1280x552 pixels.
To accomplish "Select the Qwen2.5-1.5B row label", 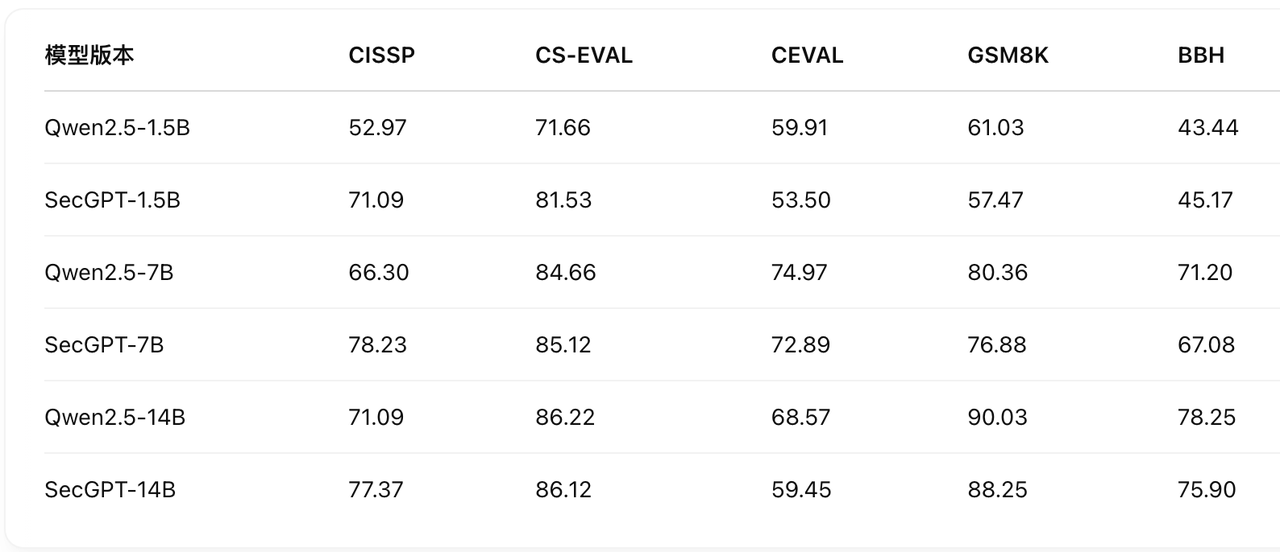I will 117,128.
